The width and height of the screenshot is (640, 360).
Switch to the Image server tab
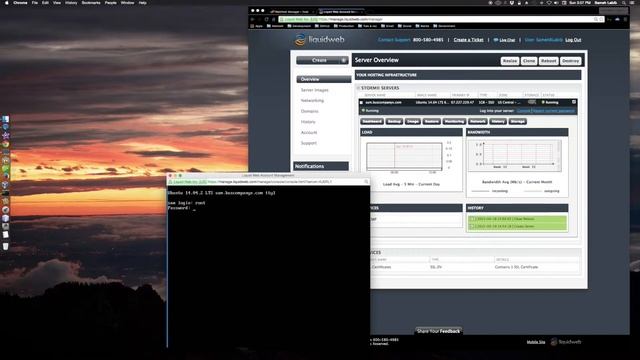click(413, 121)
